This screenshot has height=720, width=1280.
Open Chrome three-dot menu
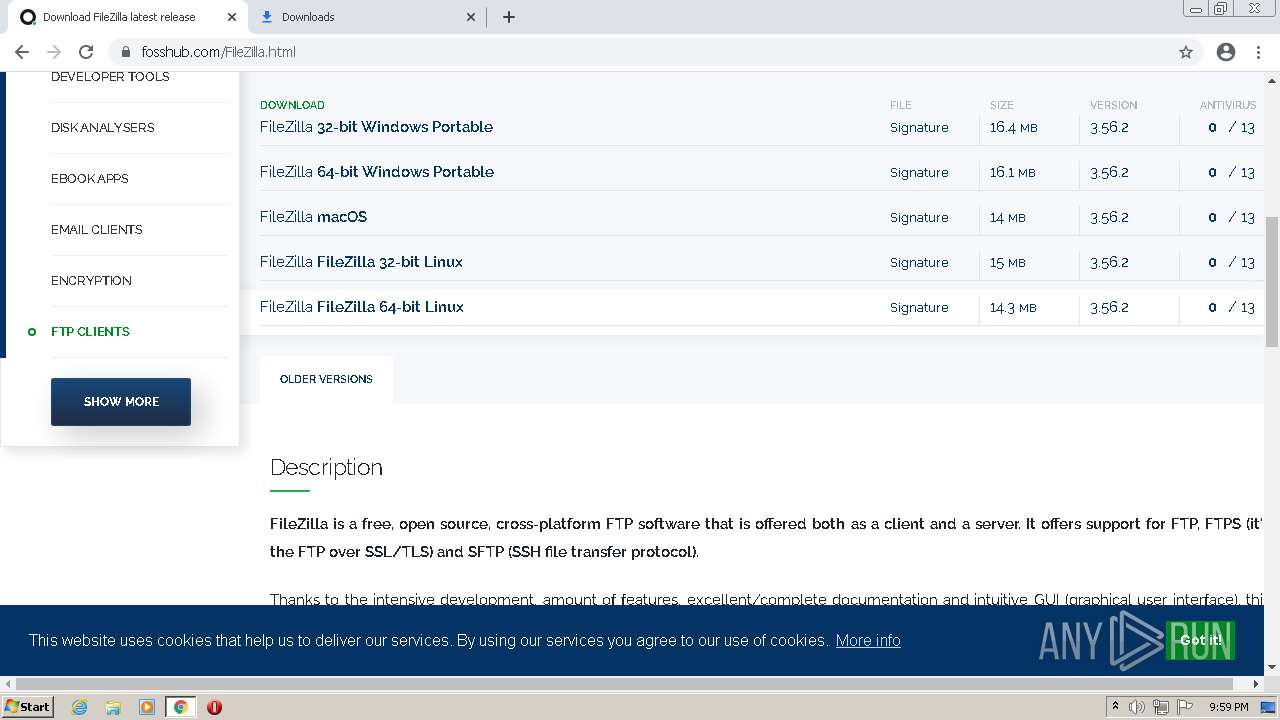tap(1258, 52)
